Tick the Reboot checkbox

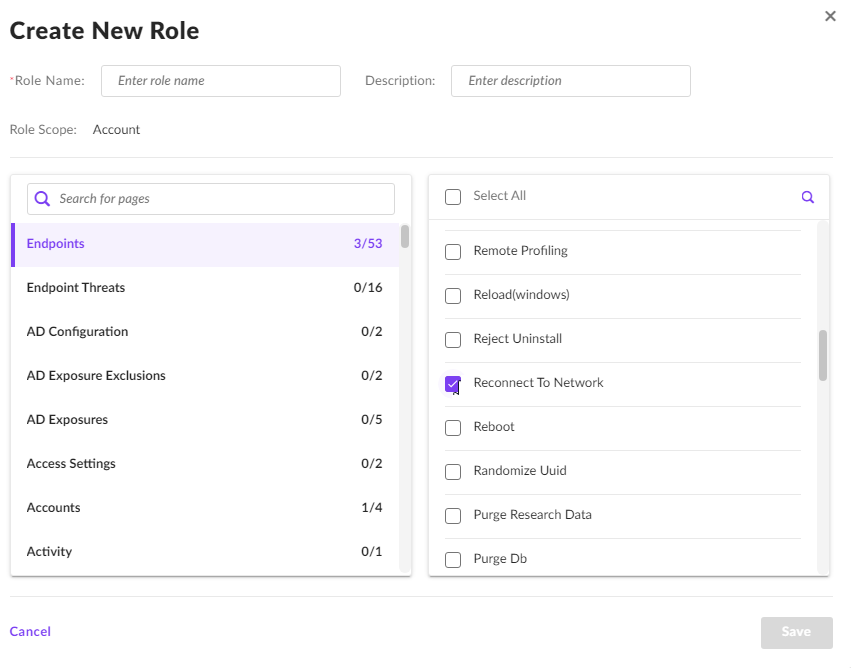click(x=453, y=428)
